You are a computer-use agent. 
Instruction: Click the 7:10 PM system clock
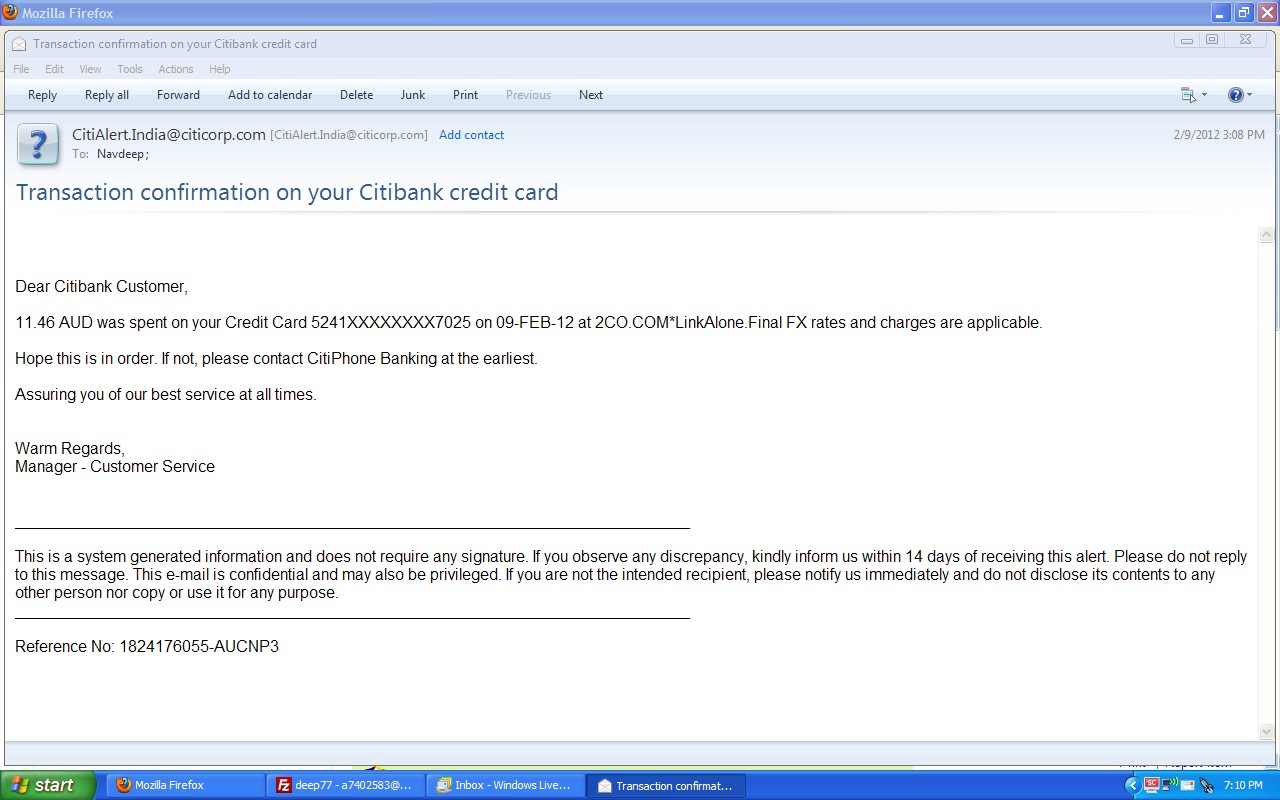tap(1243, 785)
